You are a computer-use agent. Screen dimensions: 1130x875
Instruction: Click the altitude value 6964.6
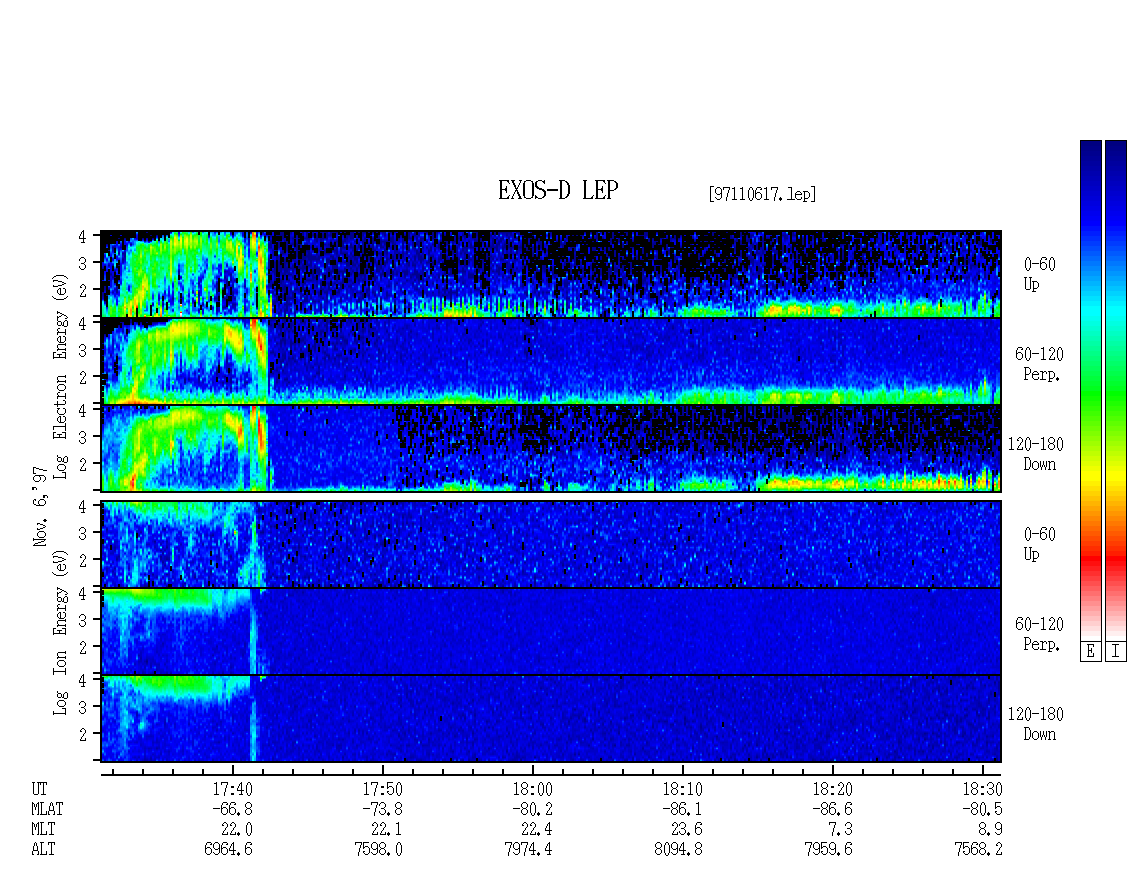228,850
